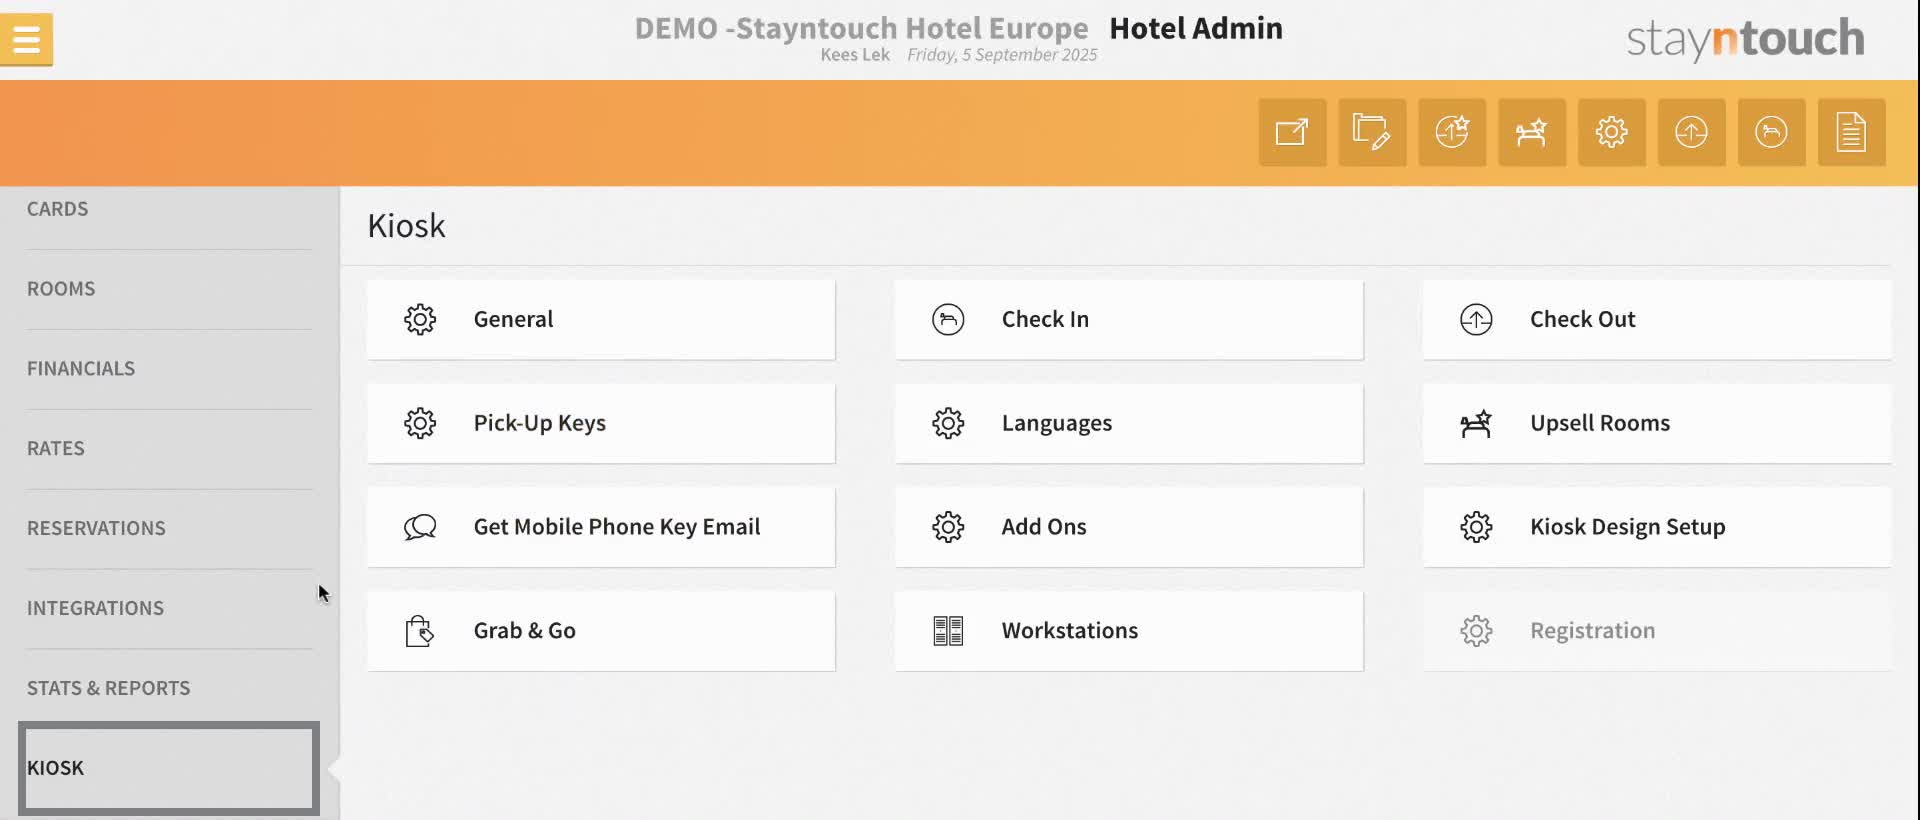Click the star chart shortcut icon in toolbar

[1452, 132]
